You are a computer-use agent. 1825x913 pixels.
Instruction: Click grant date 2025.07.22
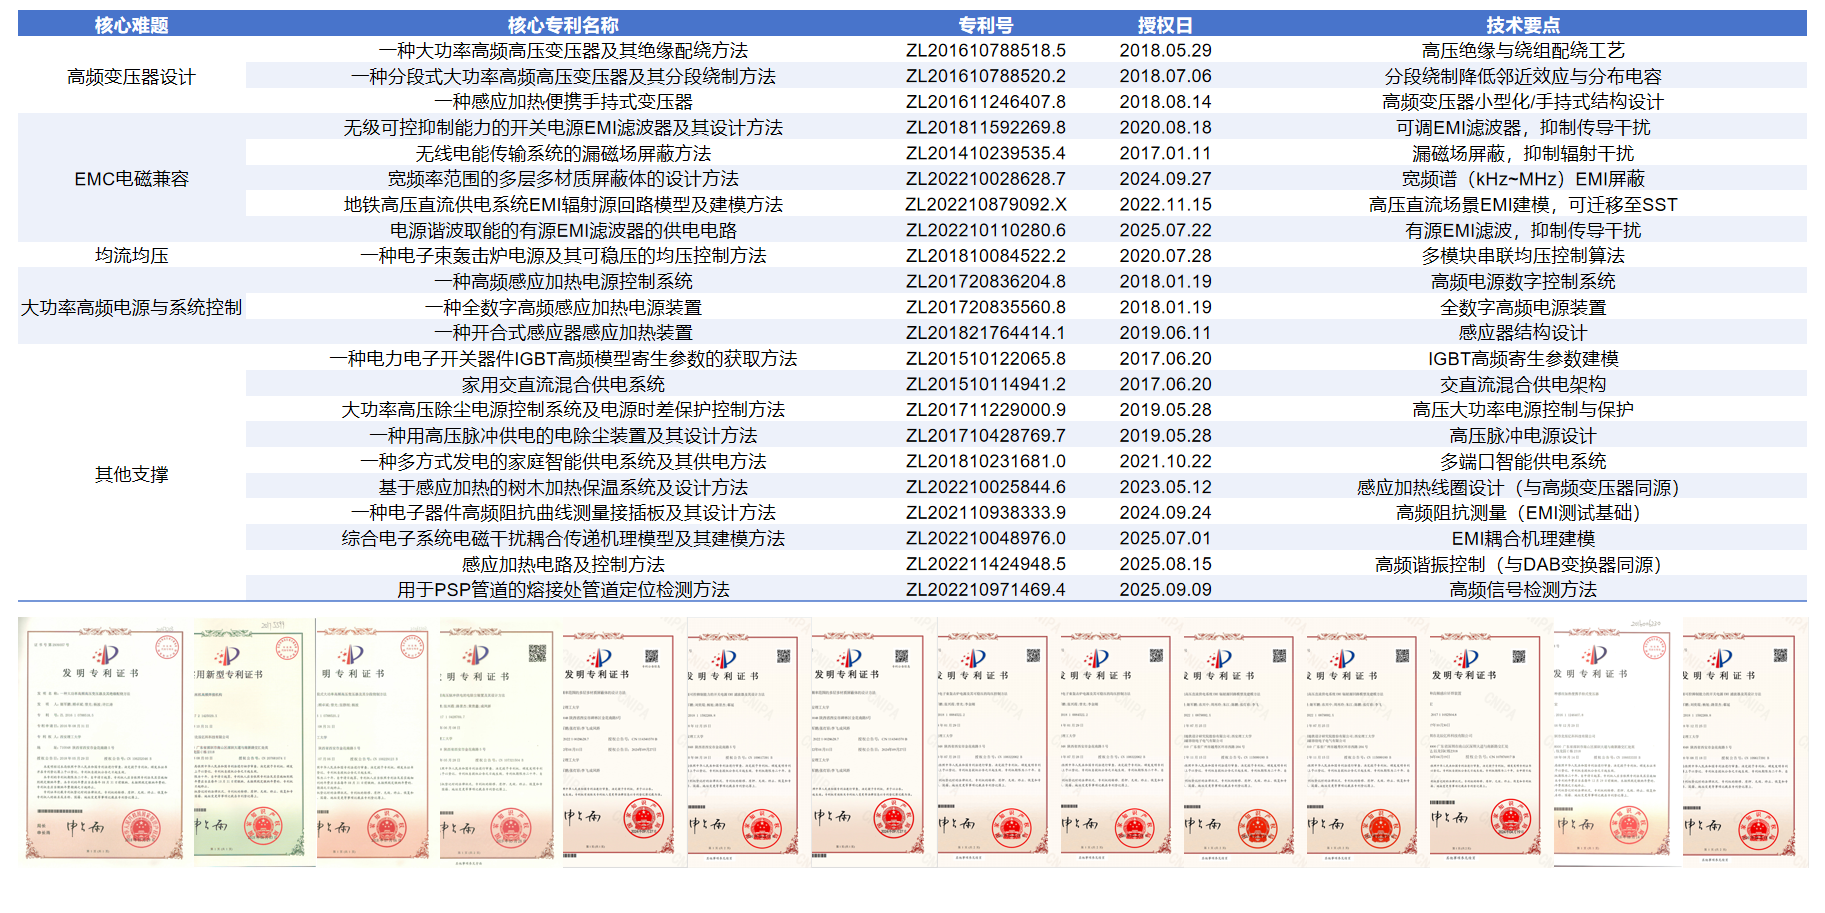pos(1165,231)
